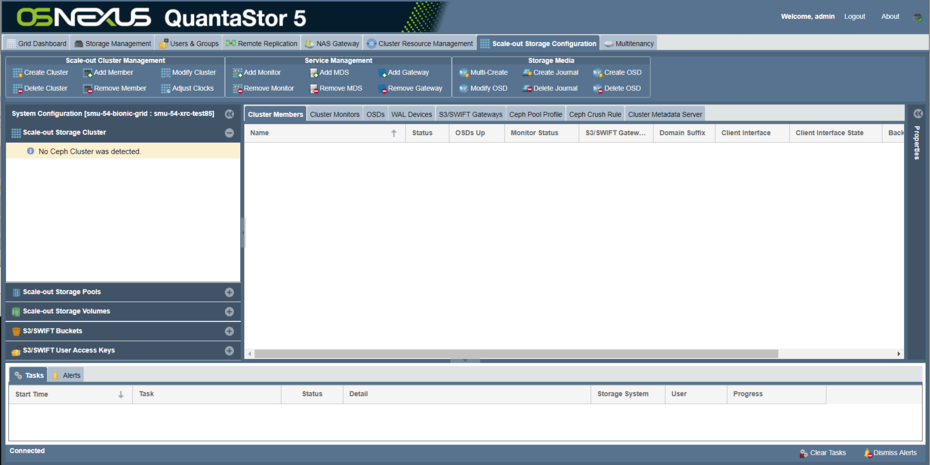Click the Remove Gateway icon
The width and height of the screenshot is (930, 465).
(x=383, y=89)
